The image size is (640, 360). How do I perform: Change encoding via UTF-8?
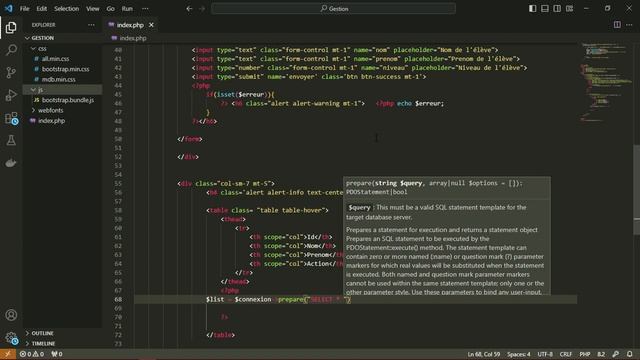click(x=545, y=354)
